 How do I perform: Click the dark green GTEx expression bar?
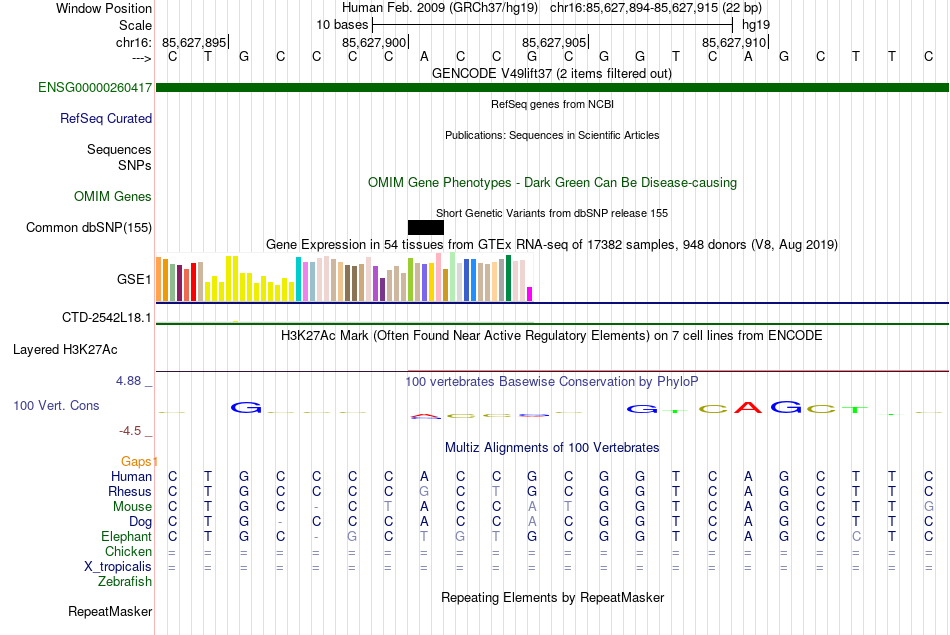click(x=508, y=278)
